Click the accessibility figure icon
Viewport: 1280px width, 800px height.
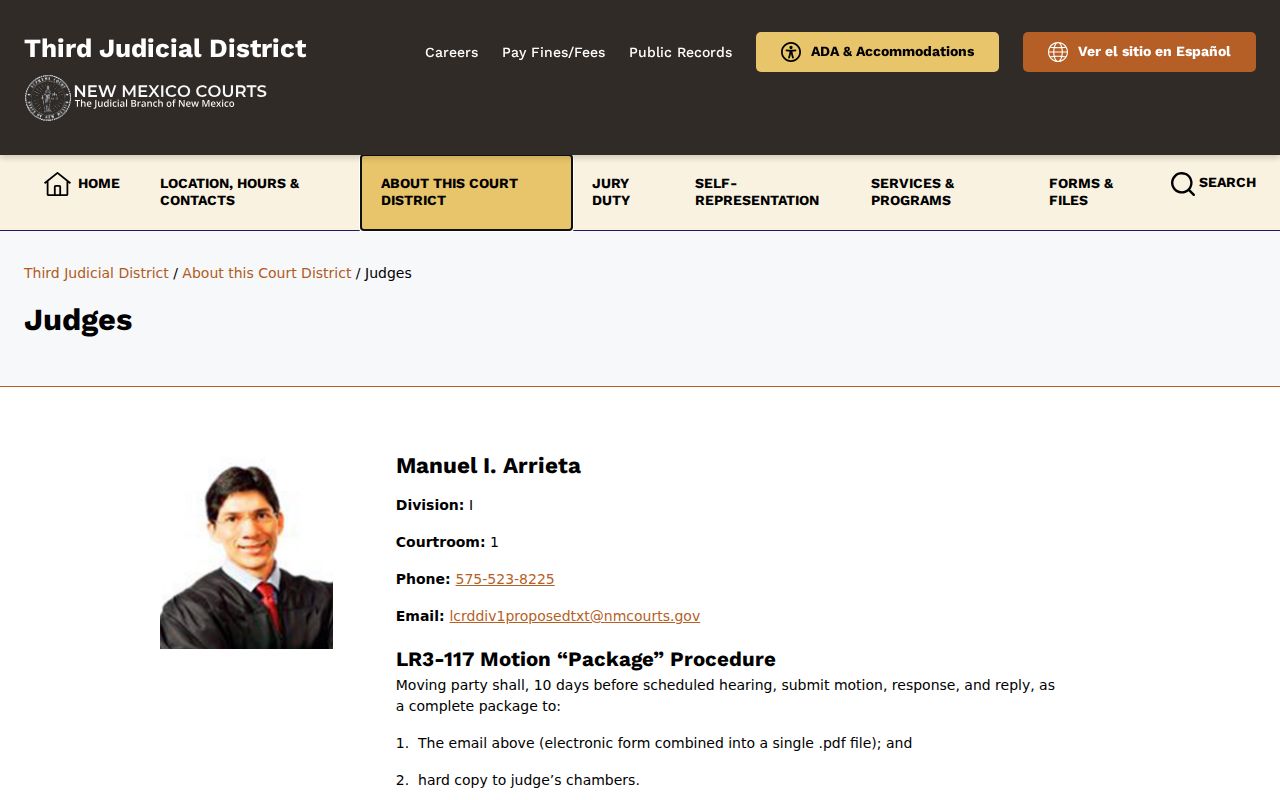[x=791, y=52]
